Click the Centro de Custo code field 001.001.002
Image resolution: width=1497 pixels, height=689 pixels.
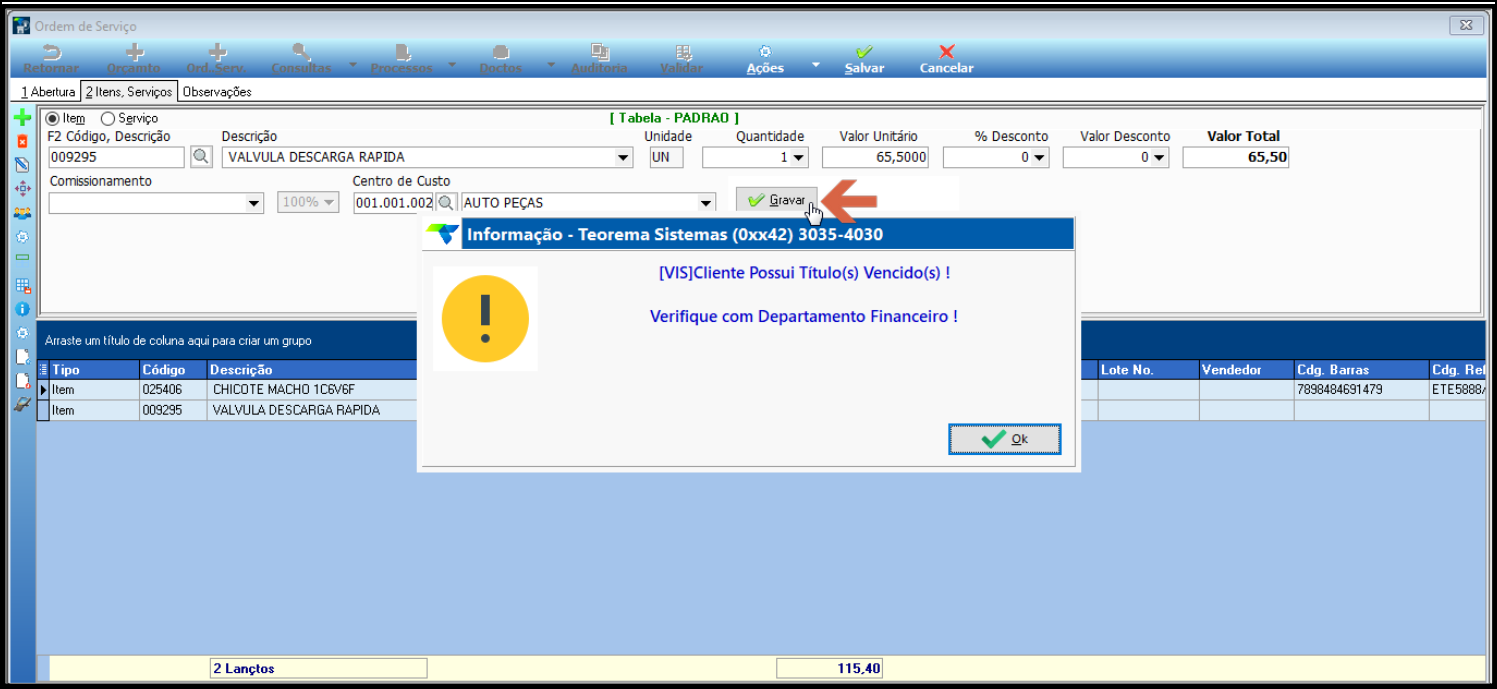coord(394,203)
